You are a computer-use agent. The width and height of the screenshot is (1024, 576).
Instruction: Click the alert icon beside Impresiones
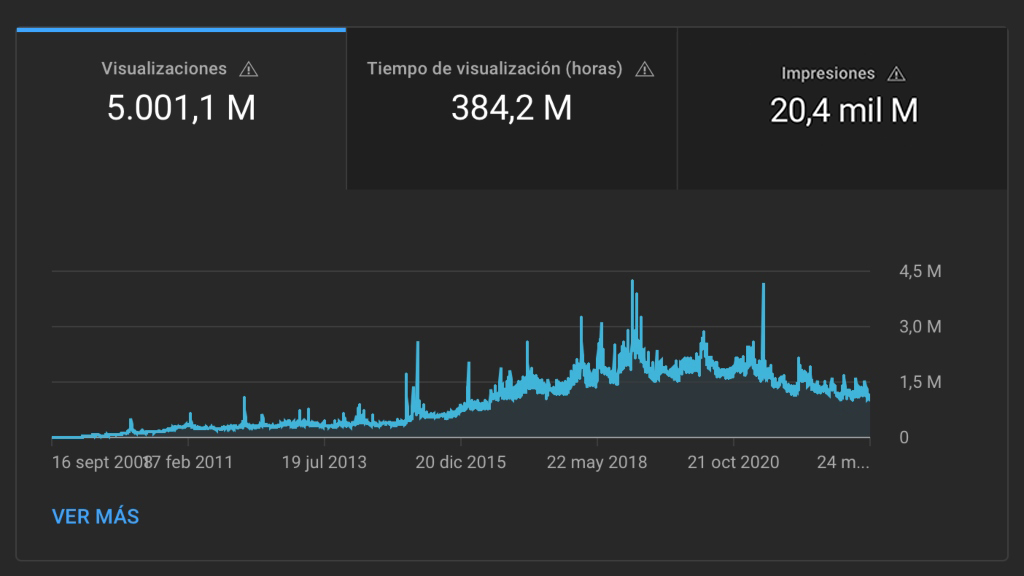point(896,73)
